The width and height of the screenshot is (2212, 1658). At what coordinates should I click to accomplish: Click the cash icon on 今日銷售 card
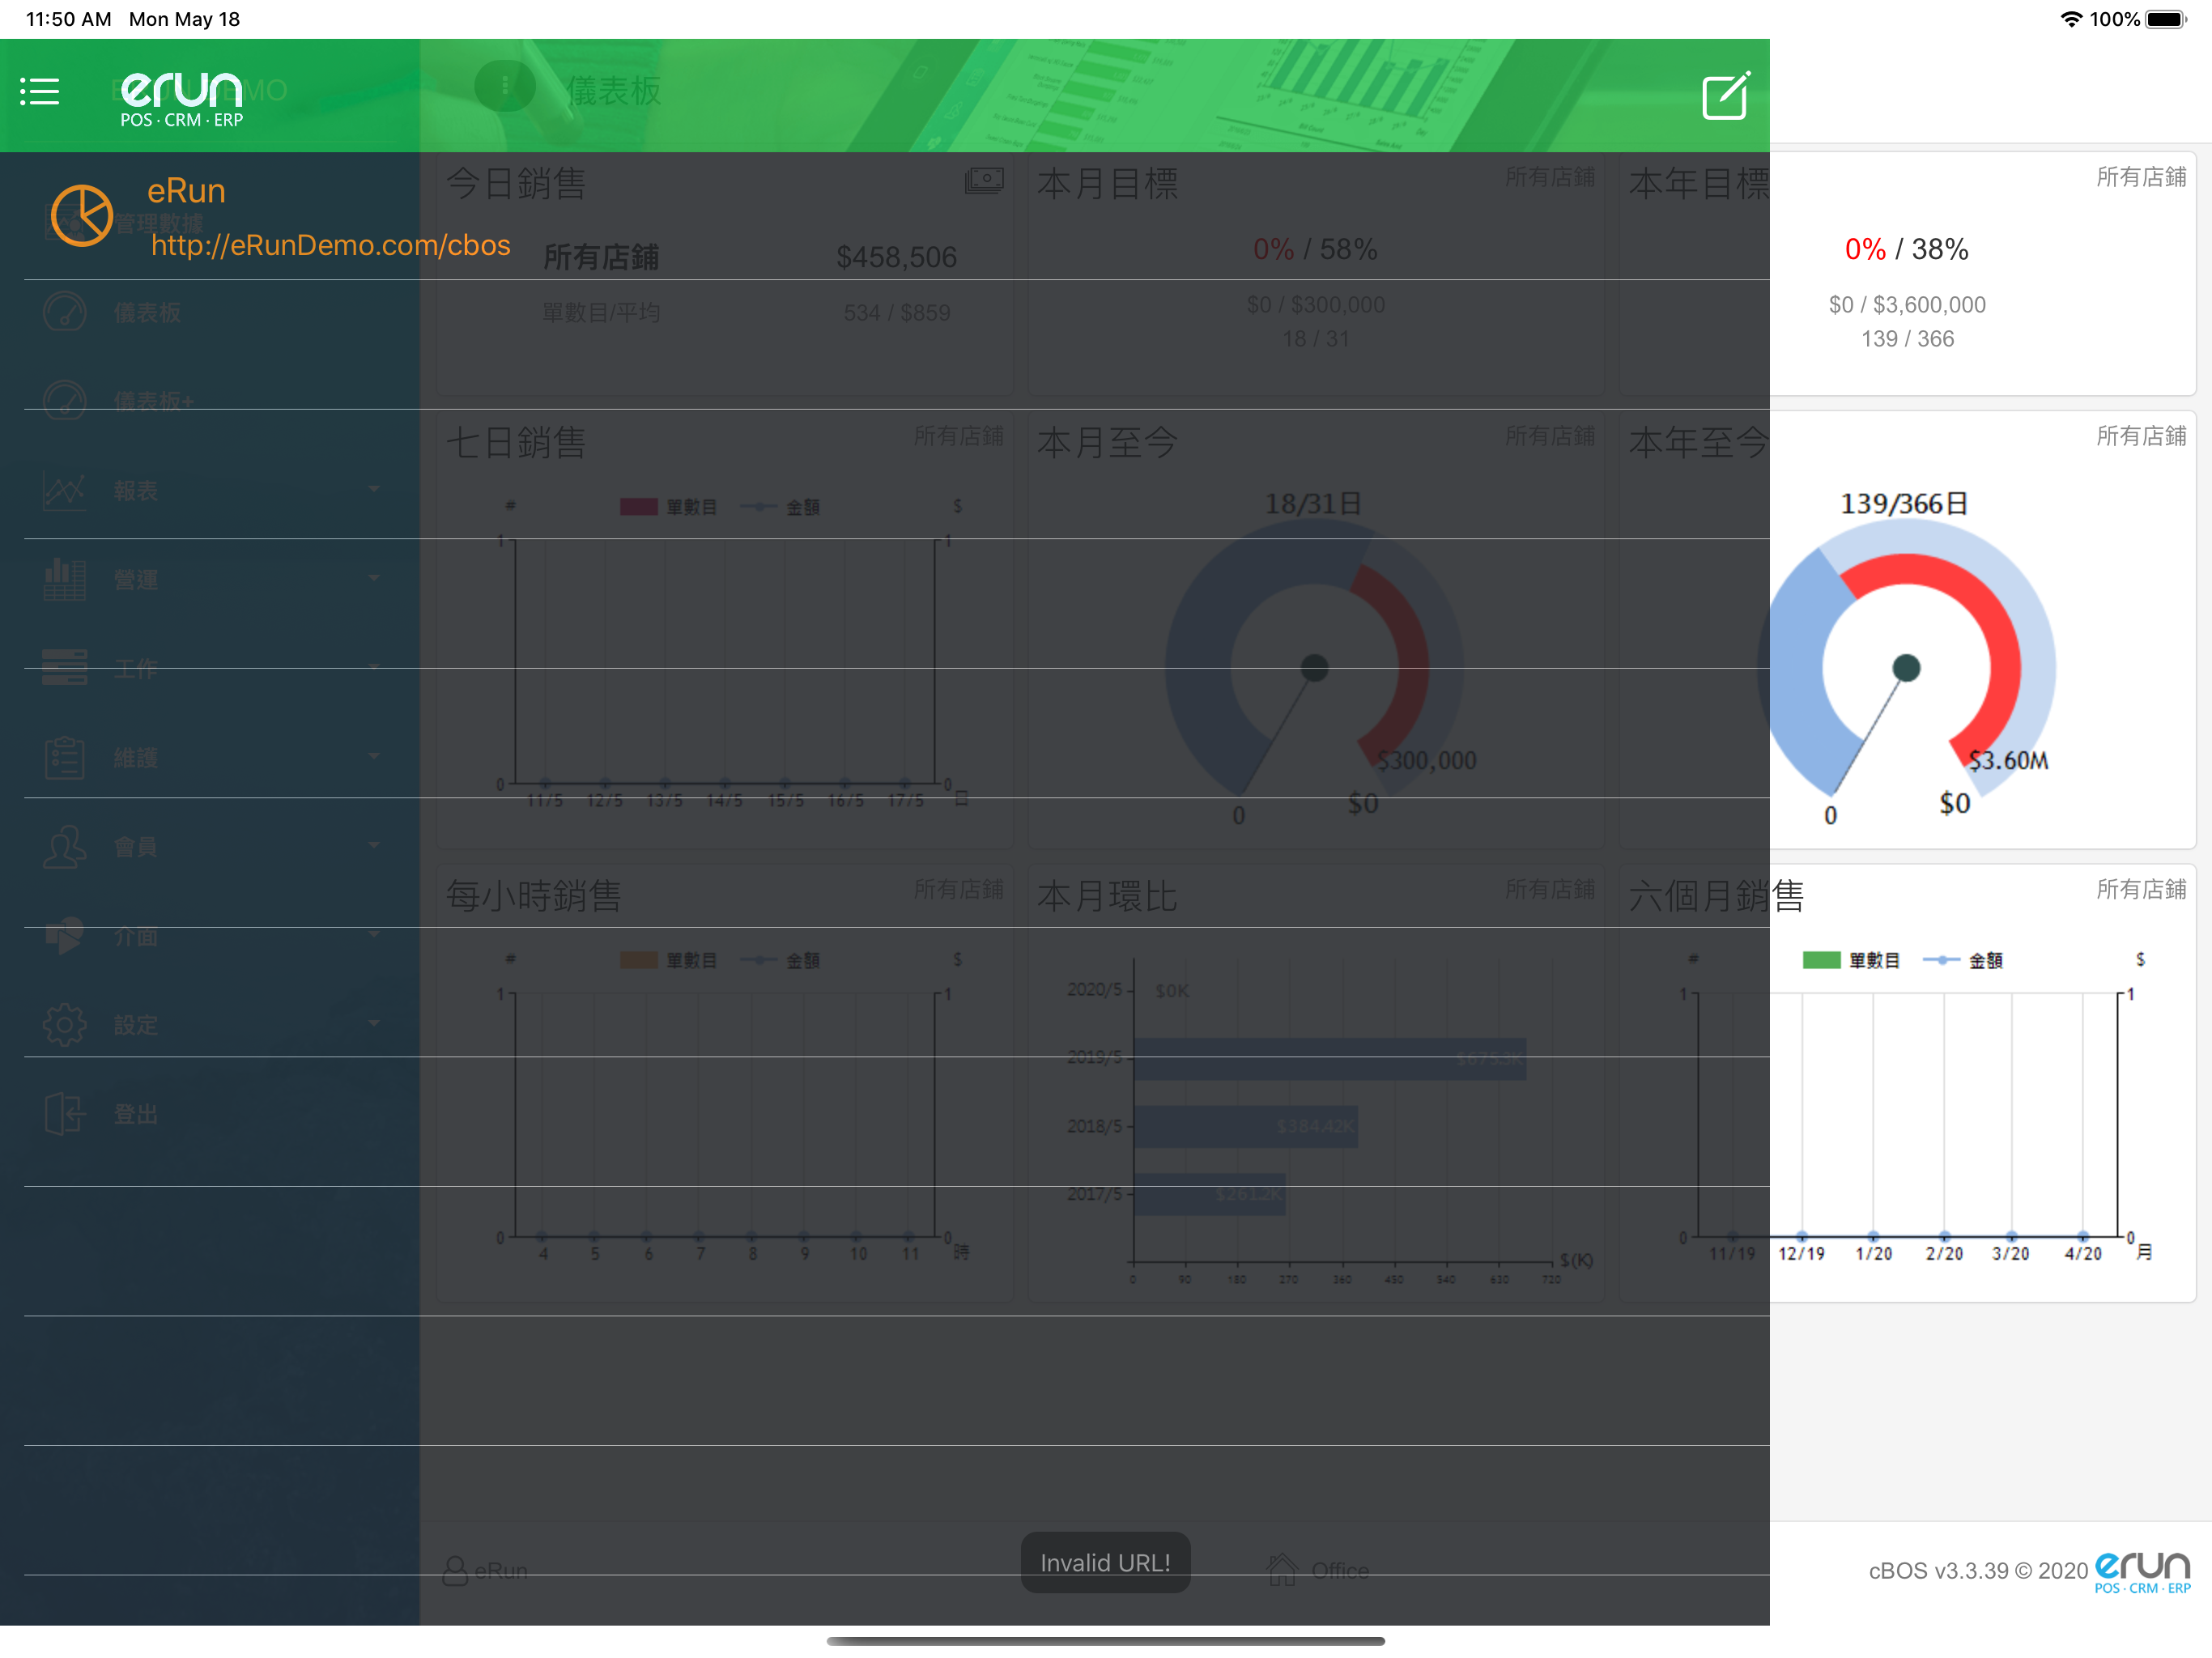point(984,181)
